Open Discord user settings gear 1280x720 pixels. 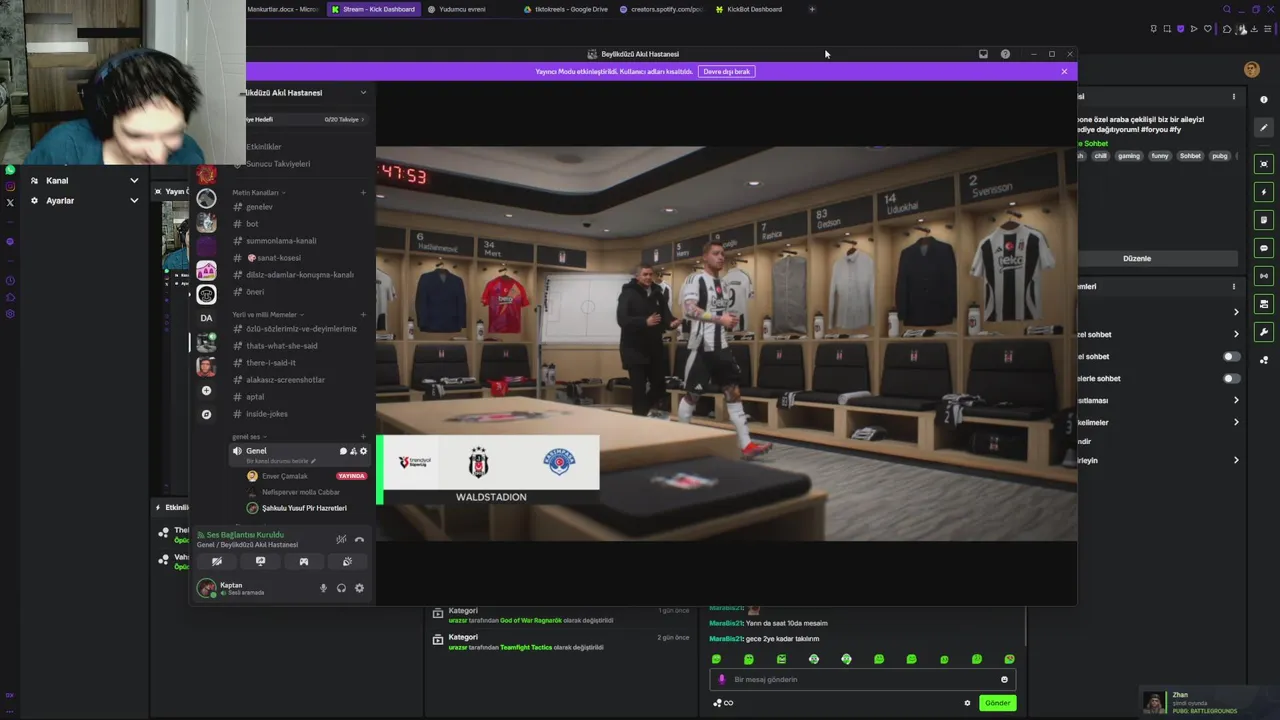359,588
